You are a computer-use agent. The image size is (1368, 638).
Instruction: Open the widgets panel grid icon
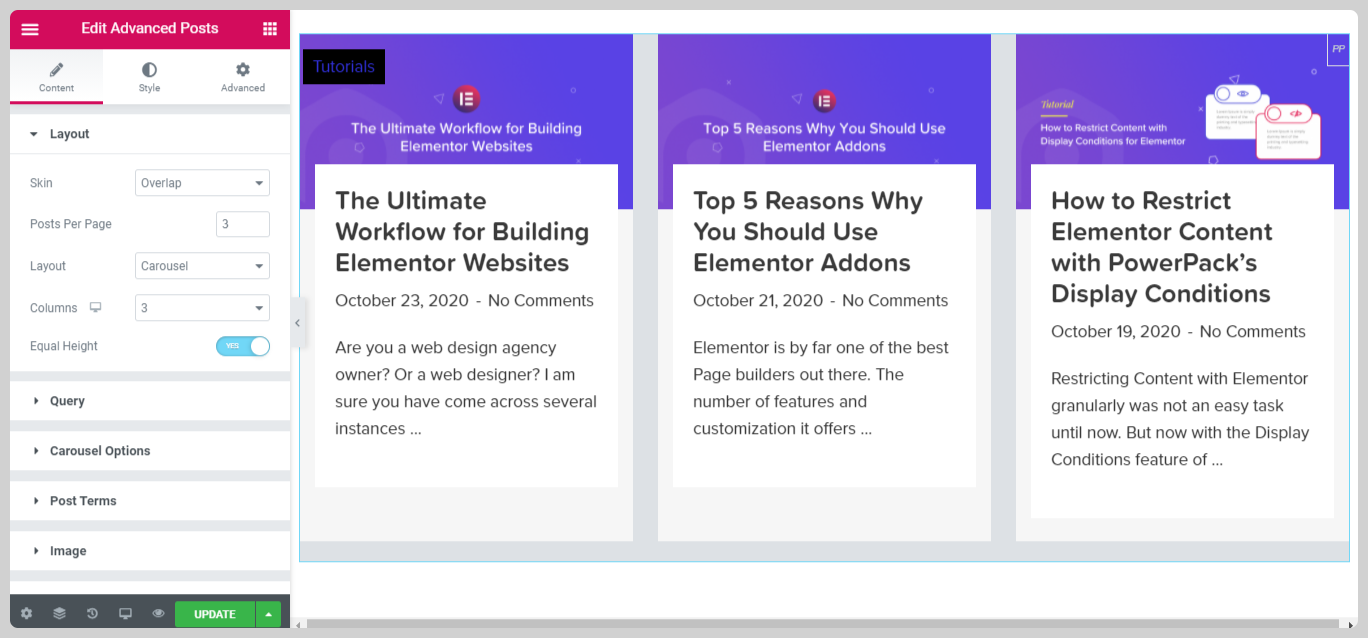pyautogui.click(x=269, y=29)
